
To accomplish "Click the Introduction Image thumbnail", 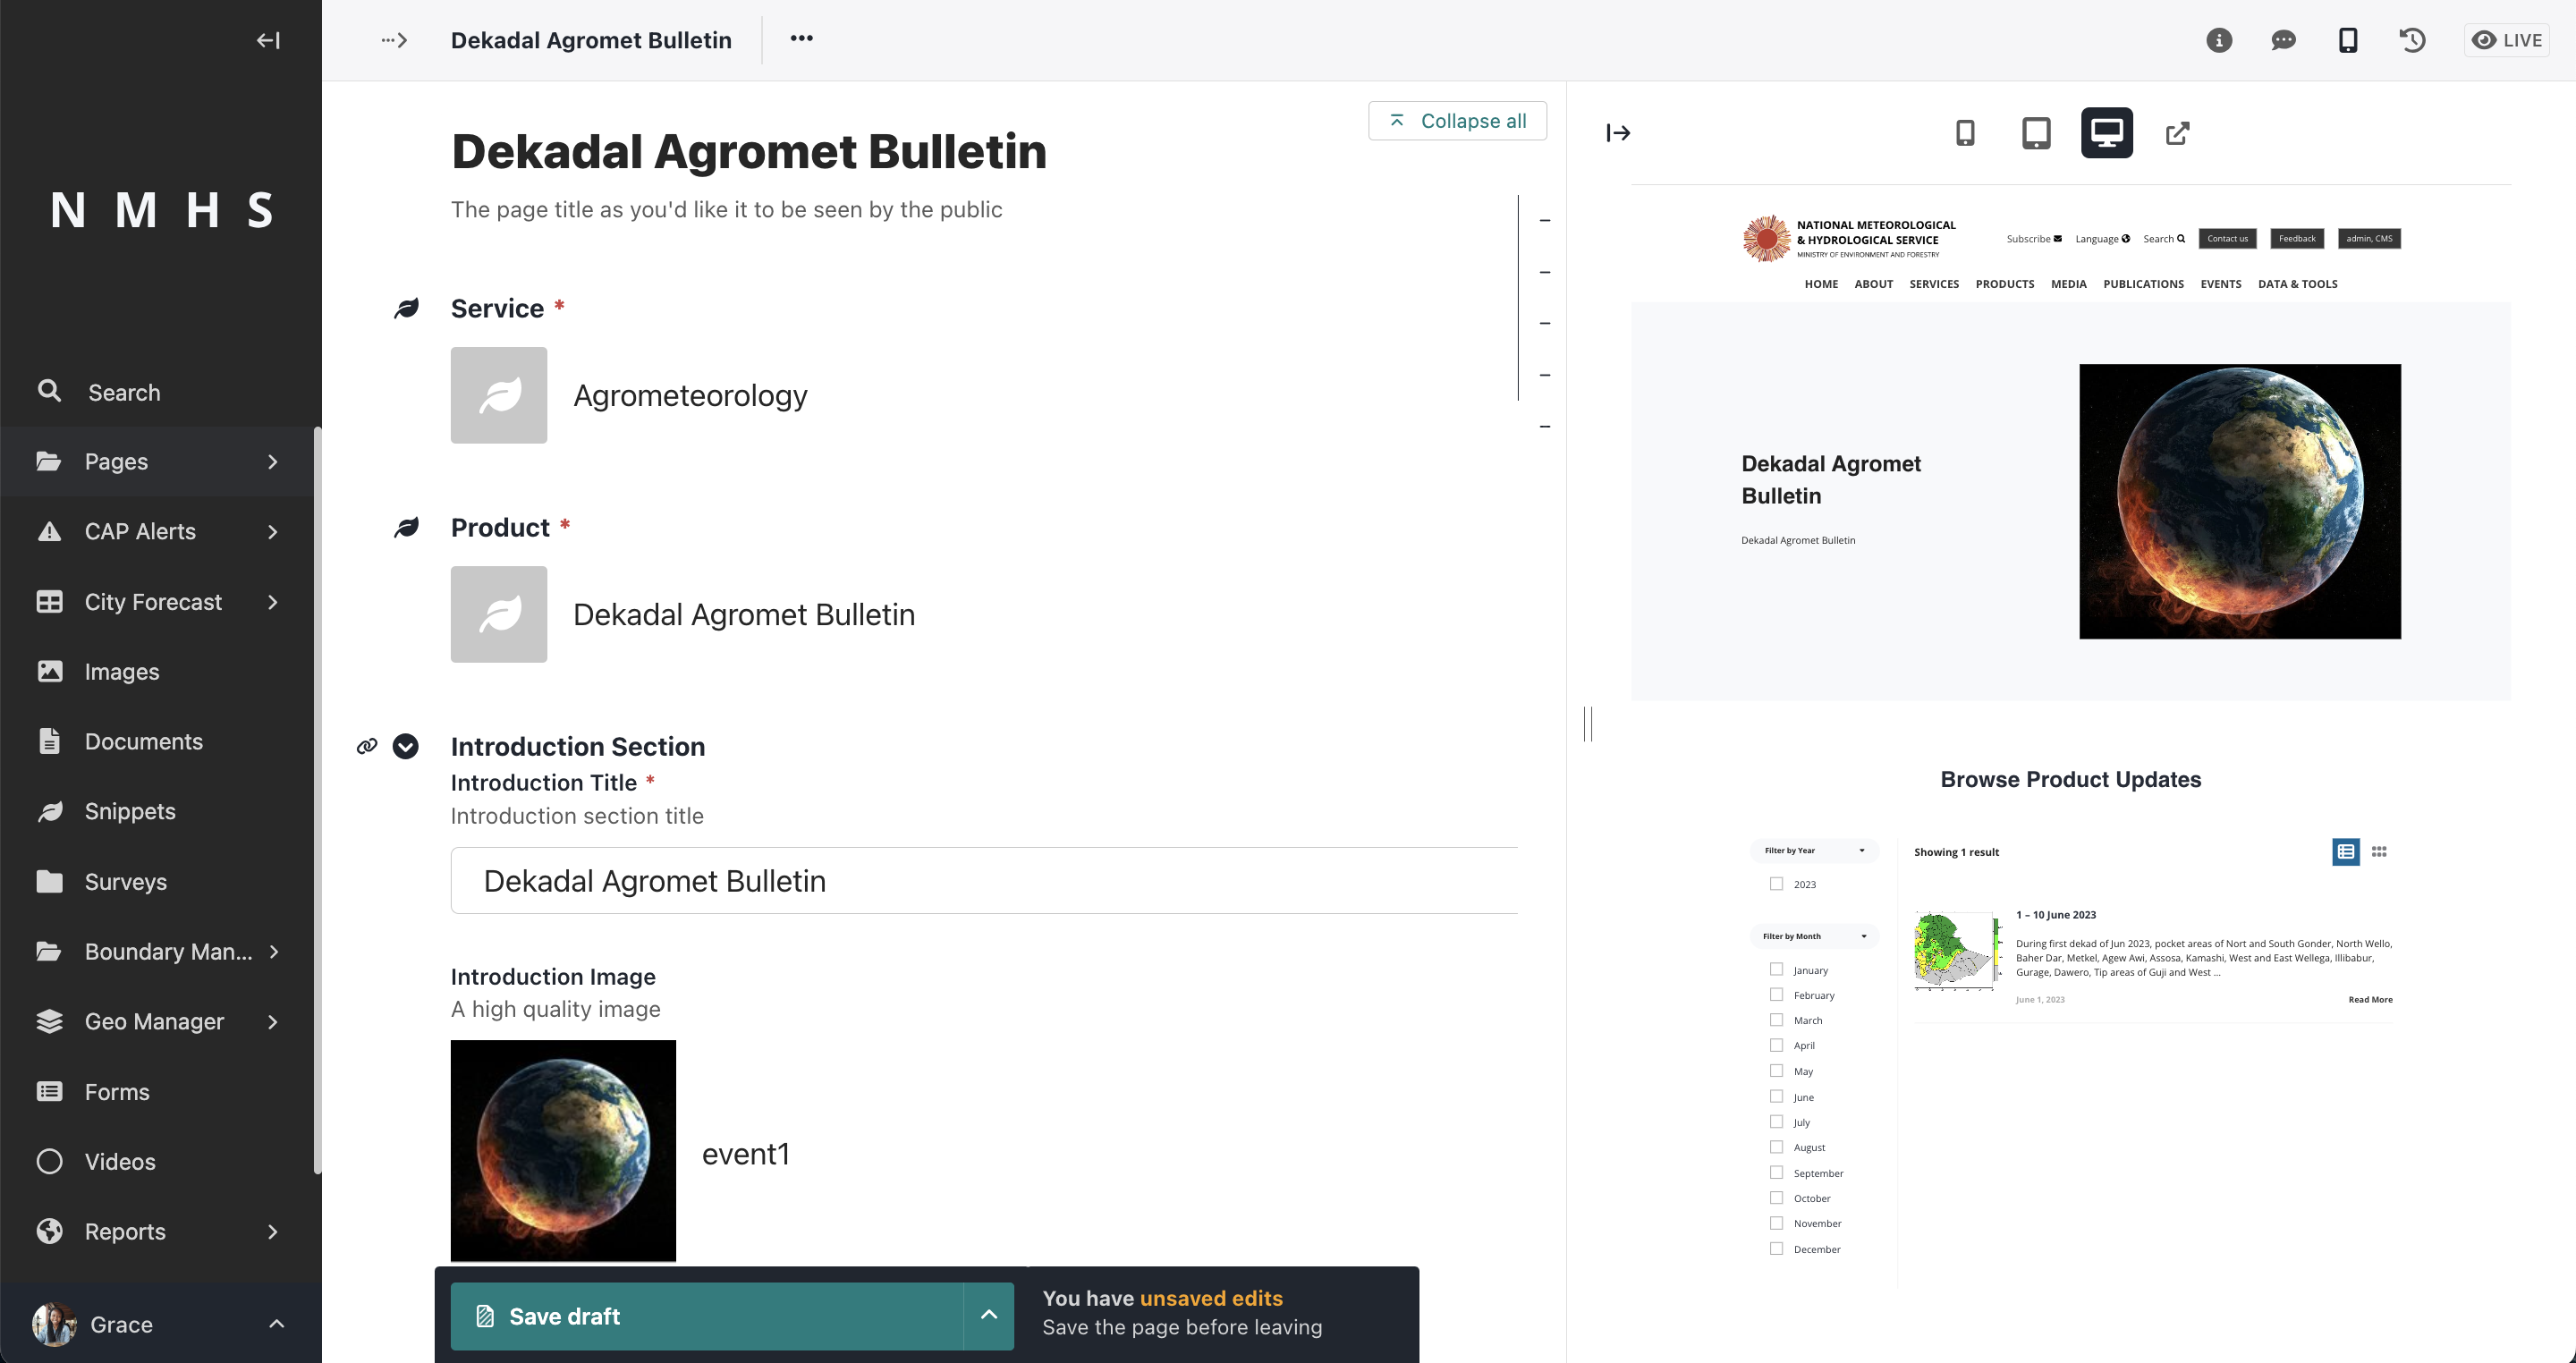I will tap(563, 1152).
